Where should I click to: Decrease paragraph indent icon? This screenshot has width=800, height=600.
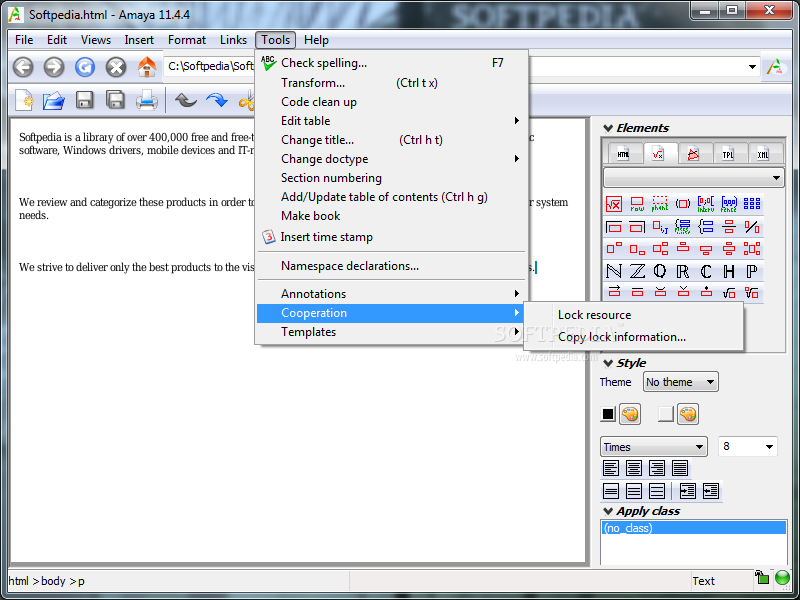pos(710,491)
